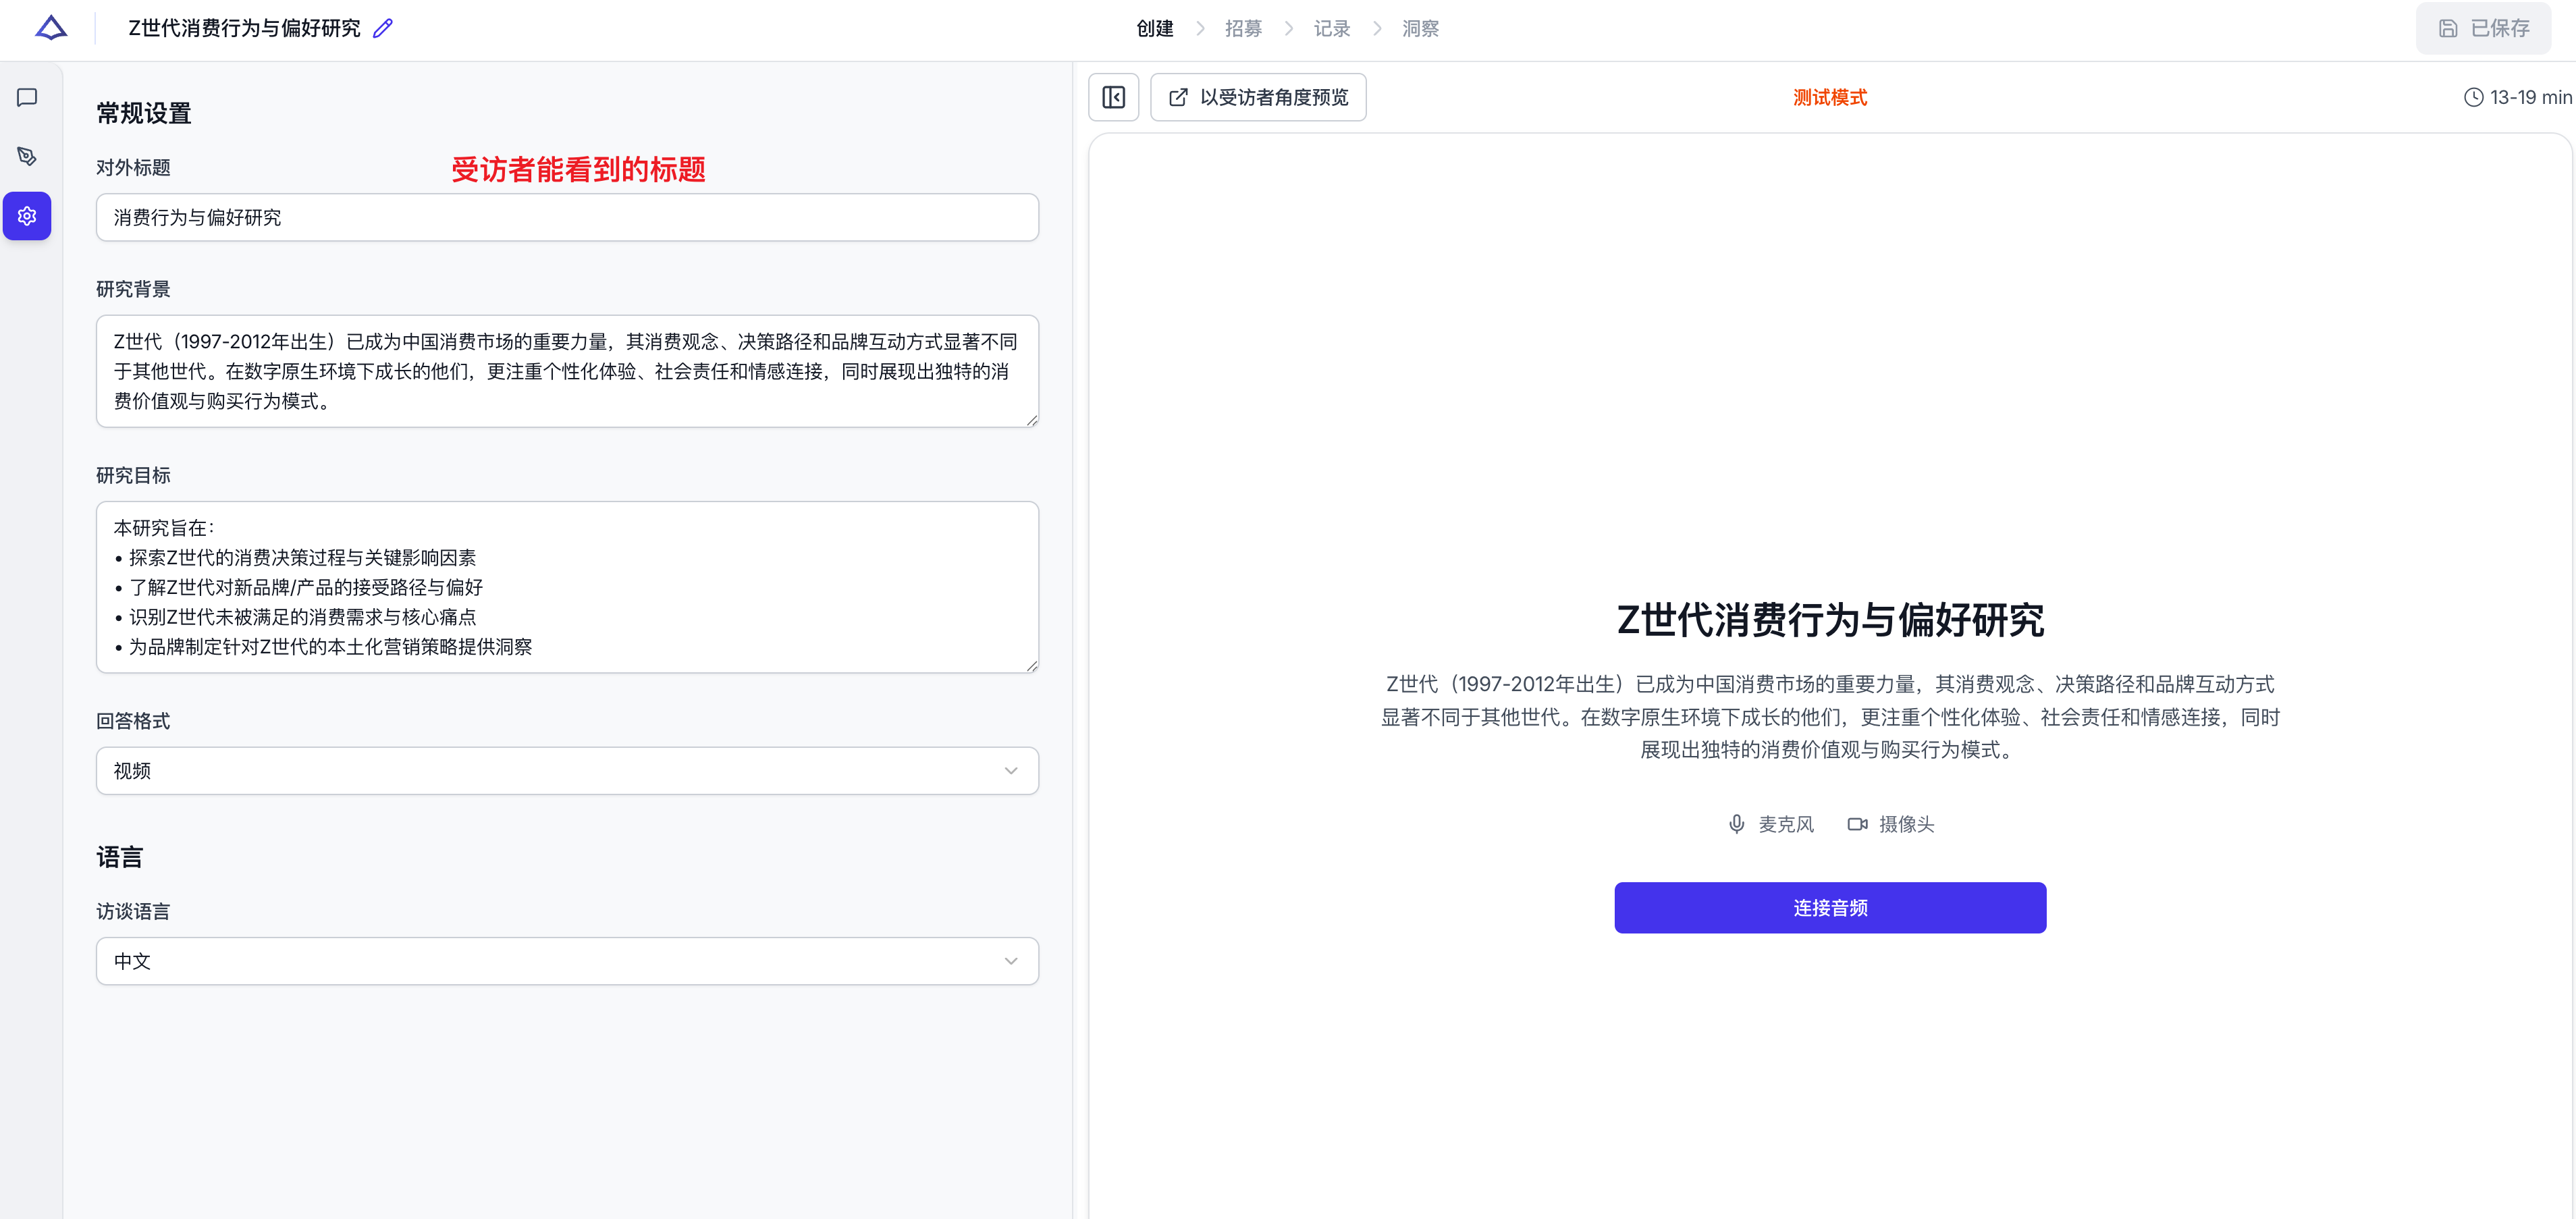Open the pen tool sidebar icon
2576x1219 pixels.
coord(27,156)
